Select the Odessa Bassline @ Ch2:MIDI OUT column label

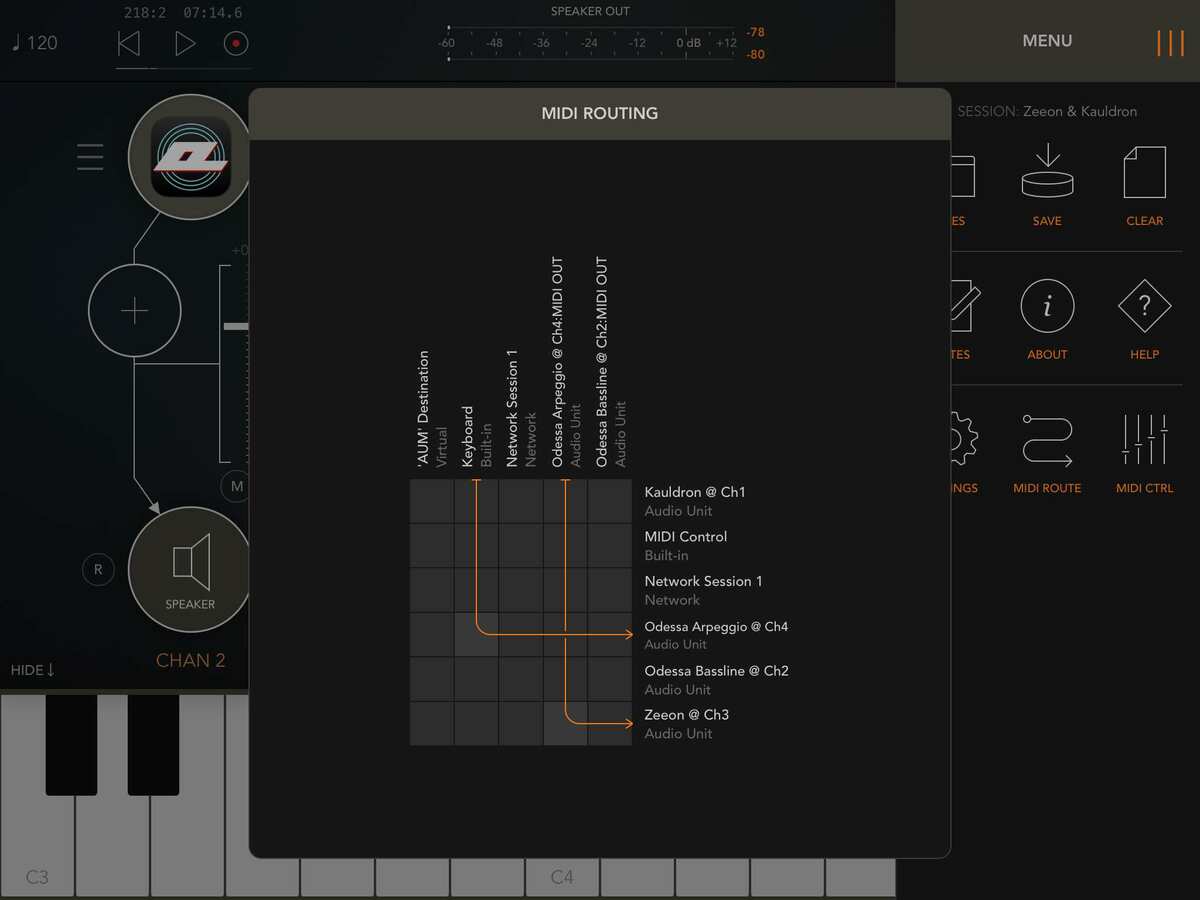click(x=601, y=363)
